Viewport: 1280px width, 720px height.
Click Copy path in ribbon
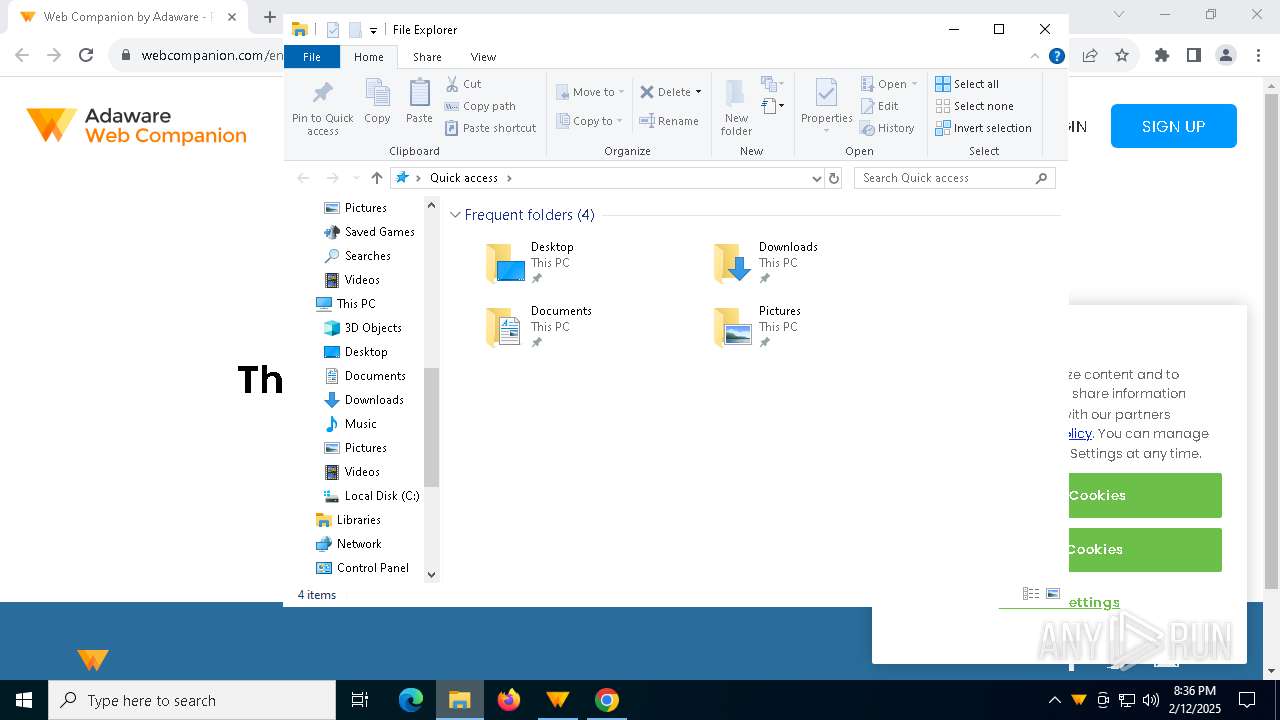pyautogui.click(x=480, y=106)
